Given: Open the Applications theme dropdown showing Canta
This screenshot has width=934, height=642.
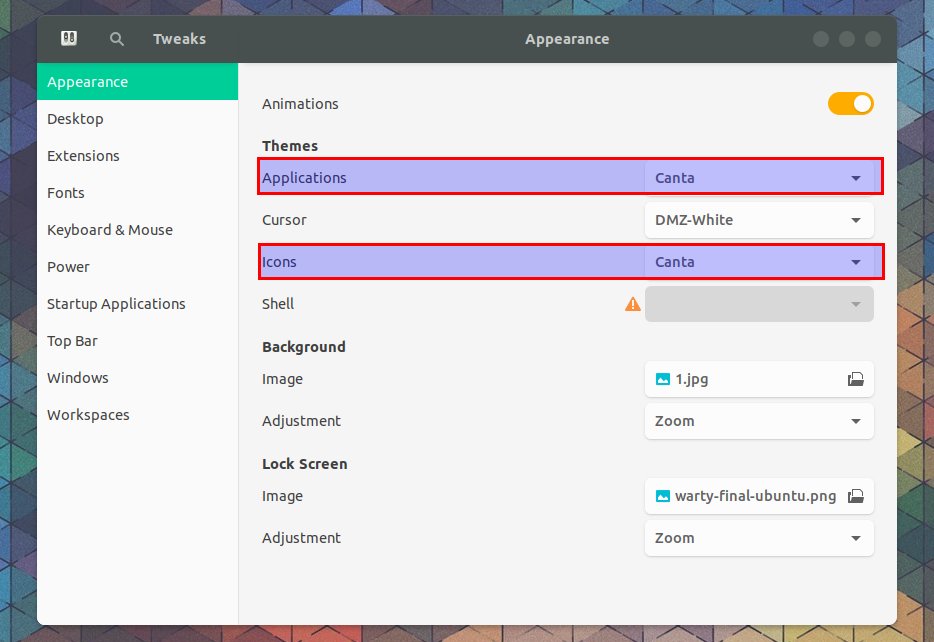Looking at the screenshot, I should tap(758, 177).
